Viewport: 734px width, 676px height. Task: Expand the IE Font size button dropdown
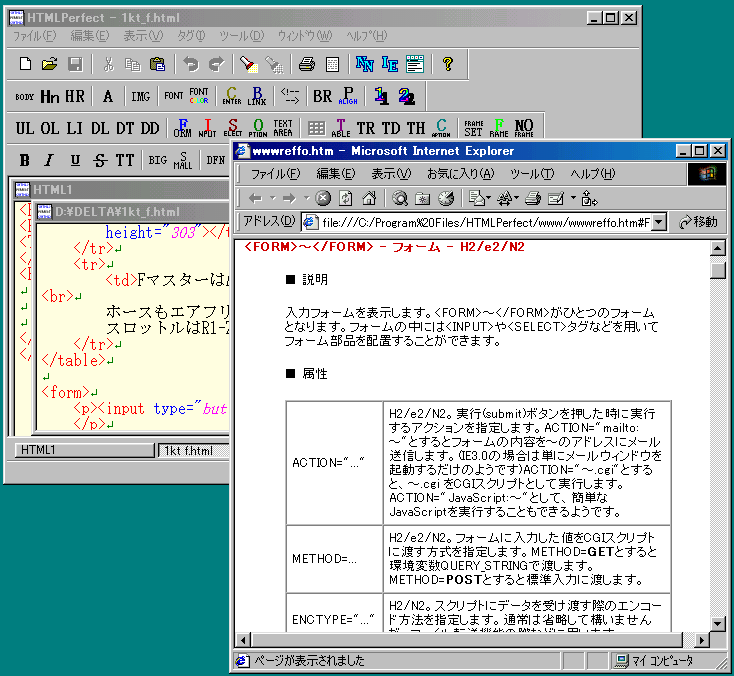click(x=517, y=198)
